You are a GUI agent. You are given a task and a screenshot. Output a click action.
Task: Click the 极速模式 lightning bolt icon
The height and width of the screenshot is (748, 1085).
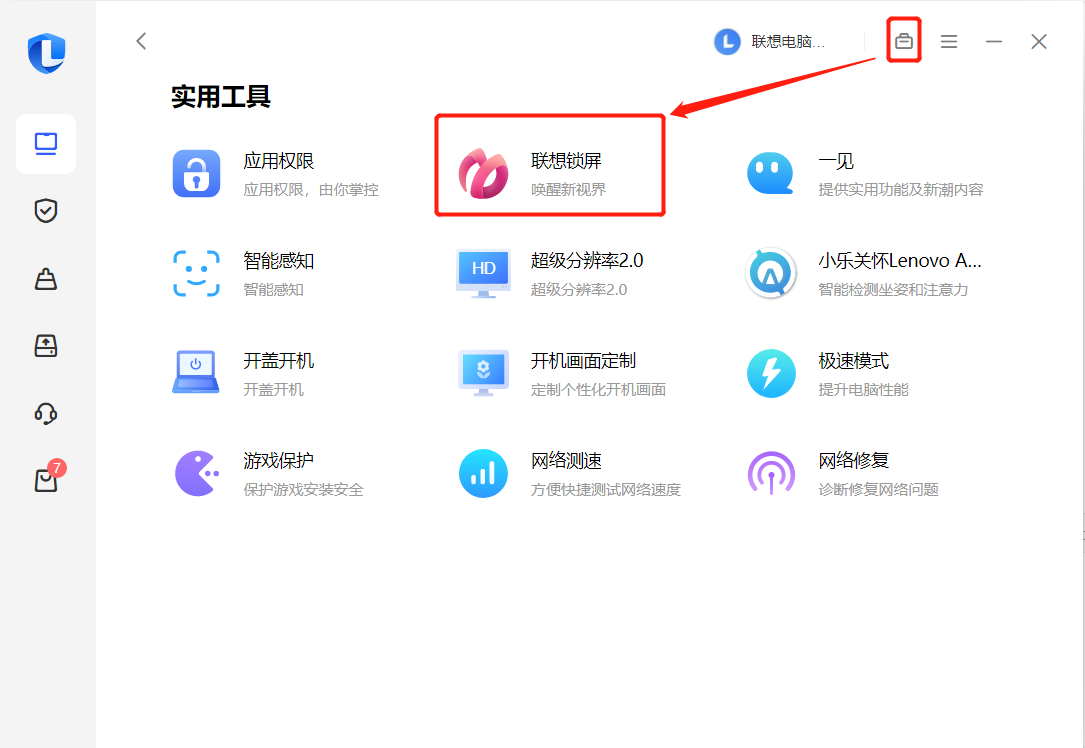click(771, 374)
